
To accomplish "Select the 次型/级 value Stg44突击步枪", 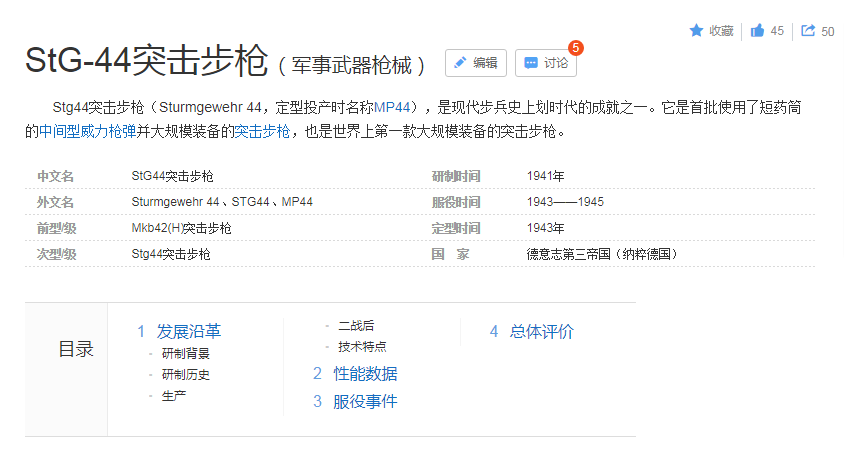I will 171,254.
